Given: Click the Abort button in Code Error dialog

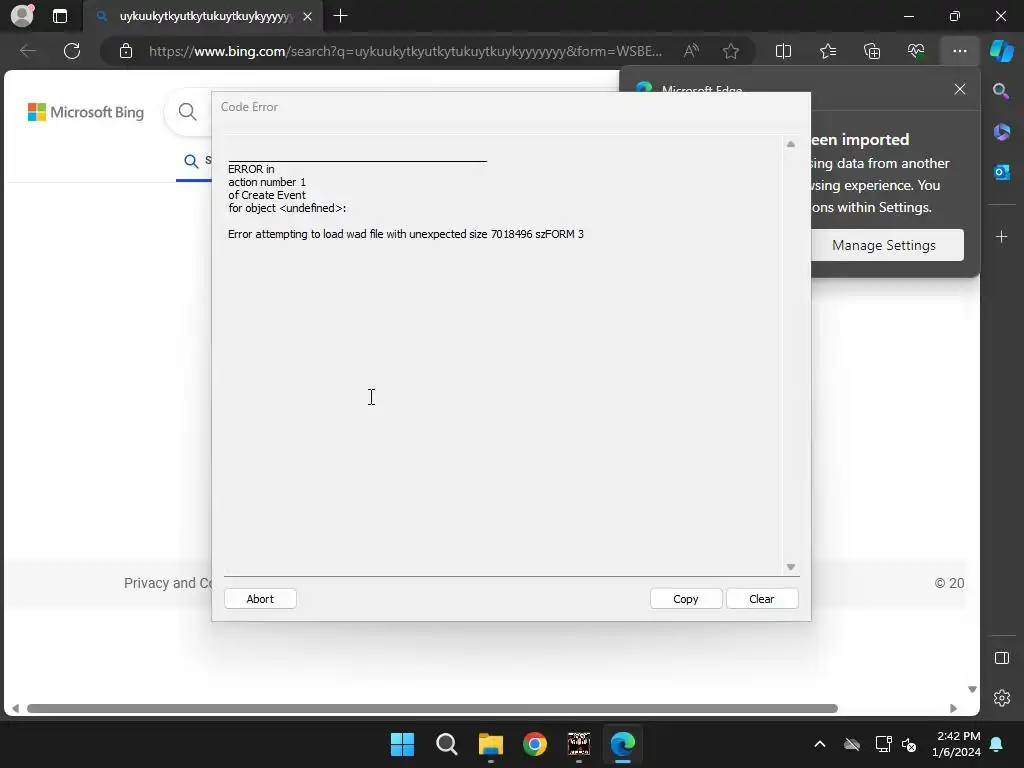Looking at the screenshot, I should (x=260, y=599).
